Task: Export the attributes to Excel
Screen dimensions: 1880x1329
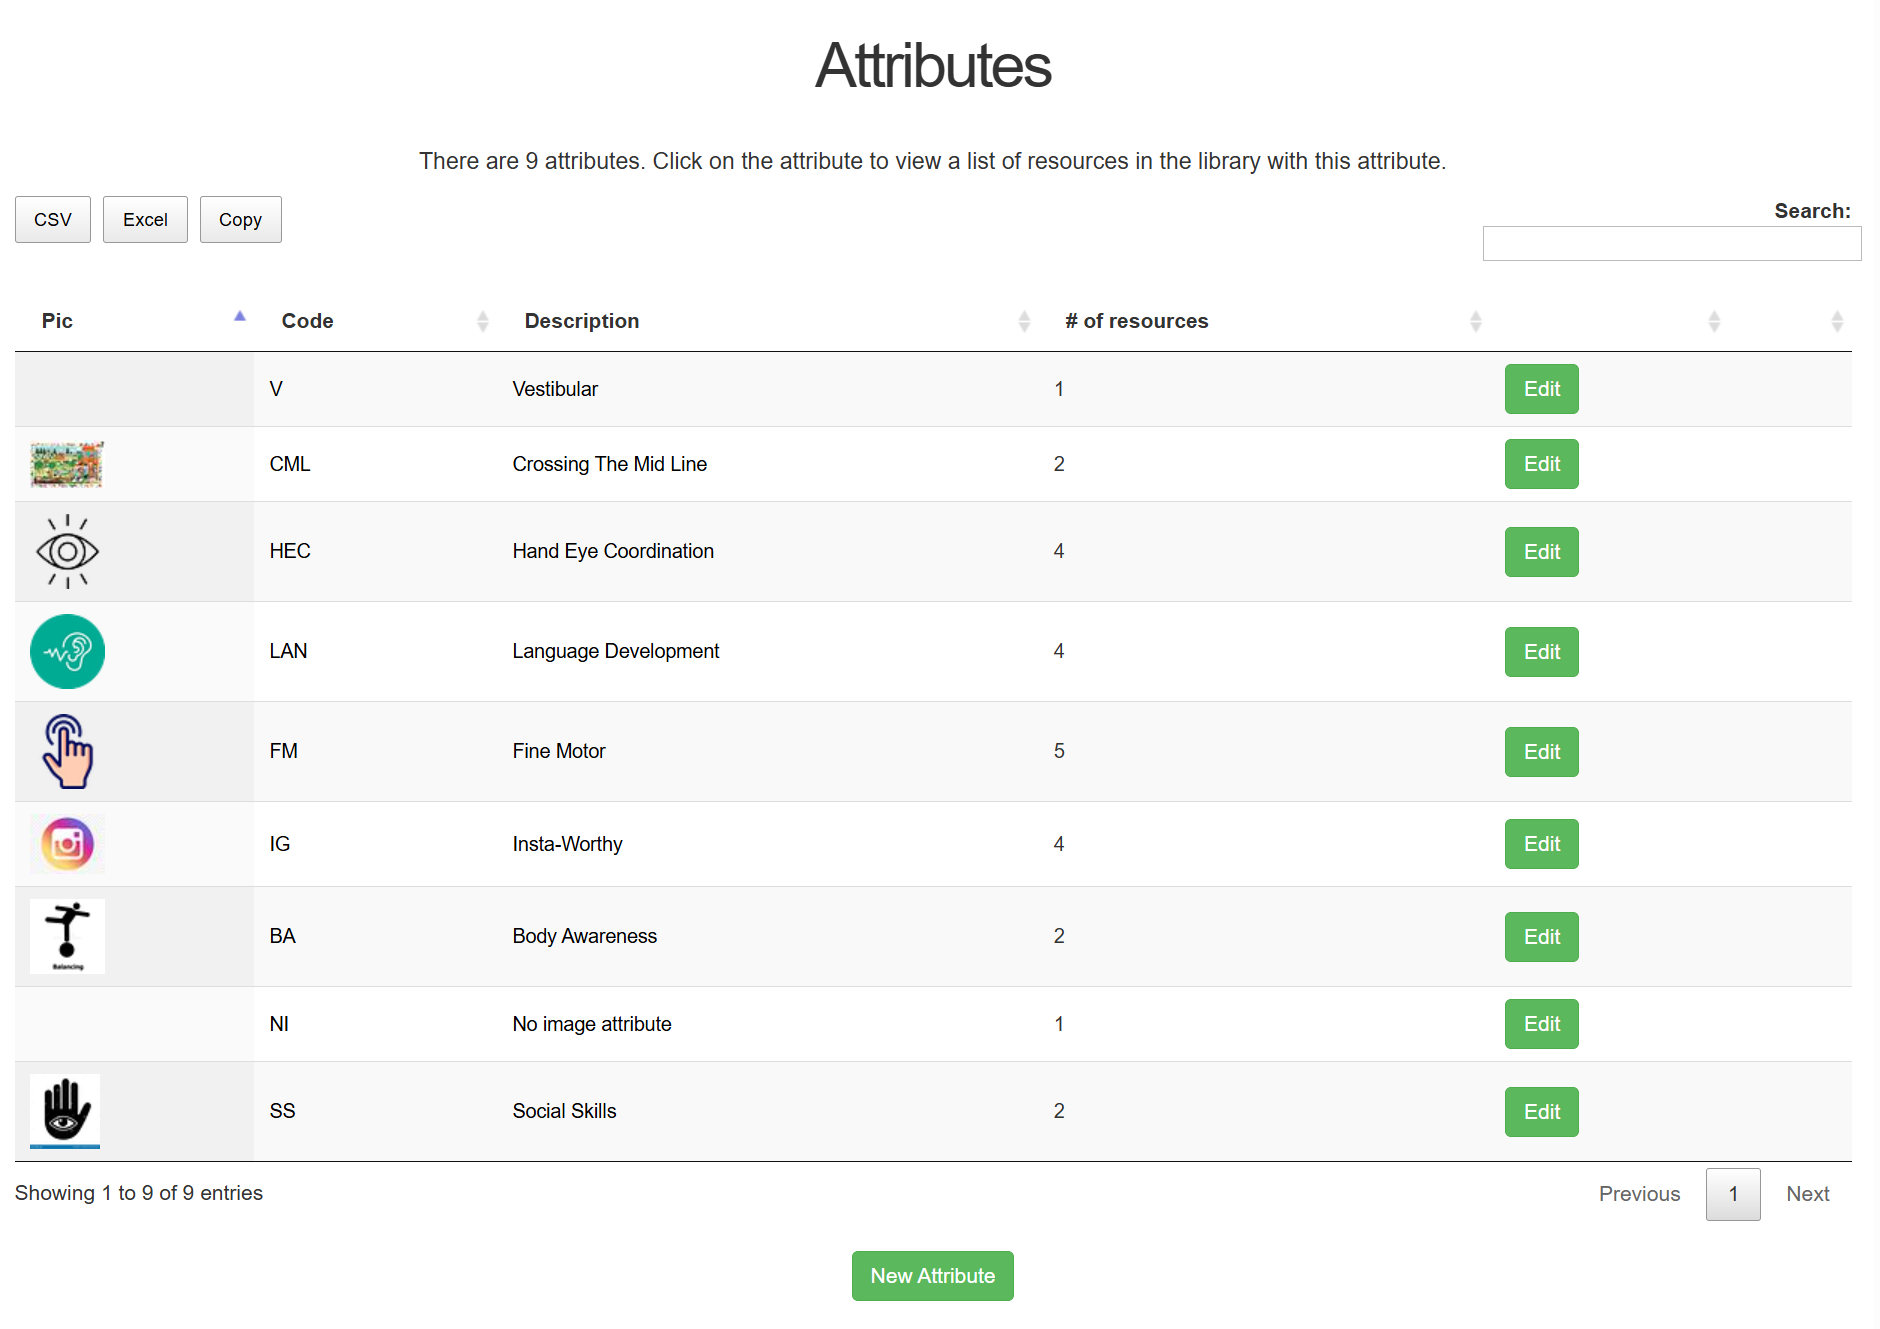Action: click(x=145, y=220)
